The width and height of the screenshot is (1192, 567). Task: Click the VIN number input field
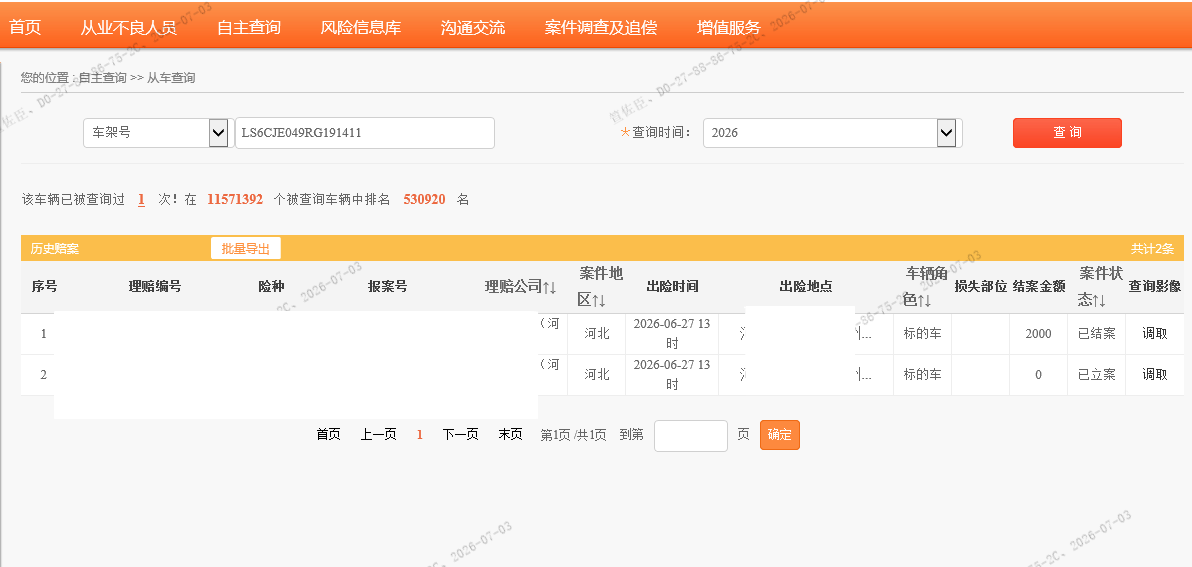[x=365, y=133]
